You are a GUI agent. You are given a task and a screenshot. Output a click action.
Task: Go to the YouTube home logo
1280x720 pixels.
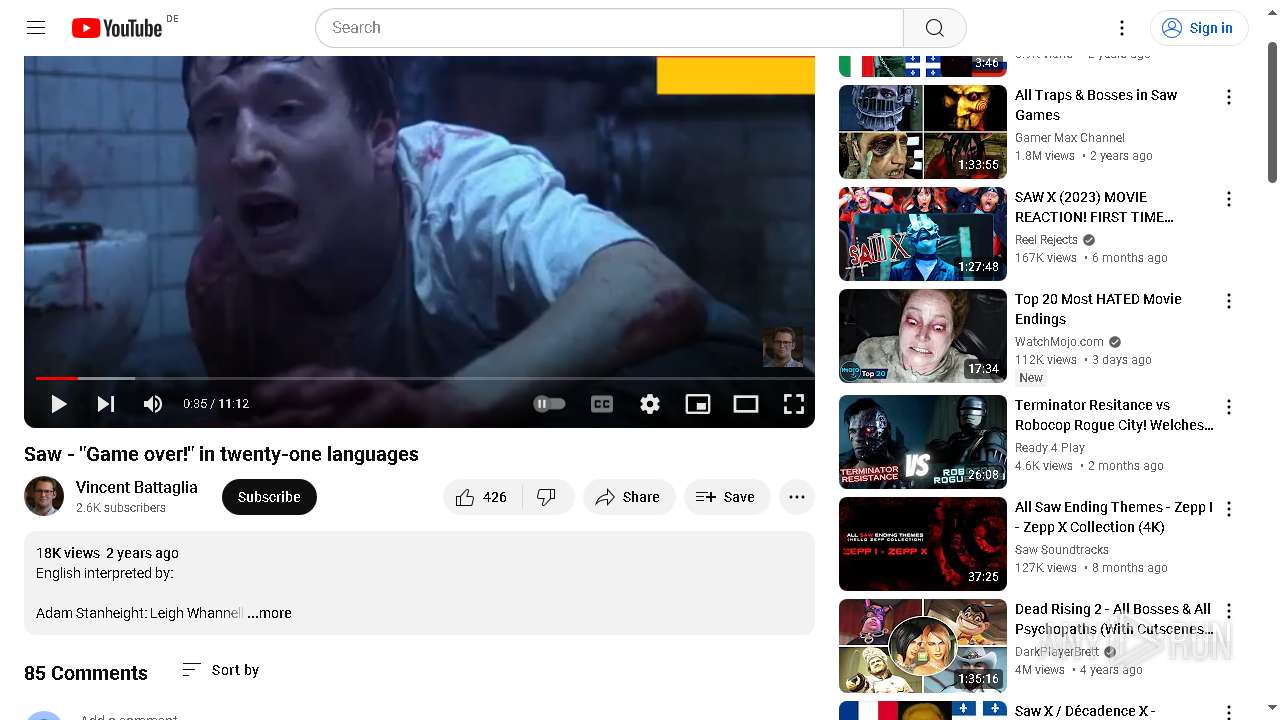(x=117, y=28)
